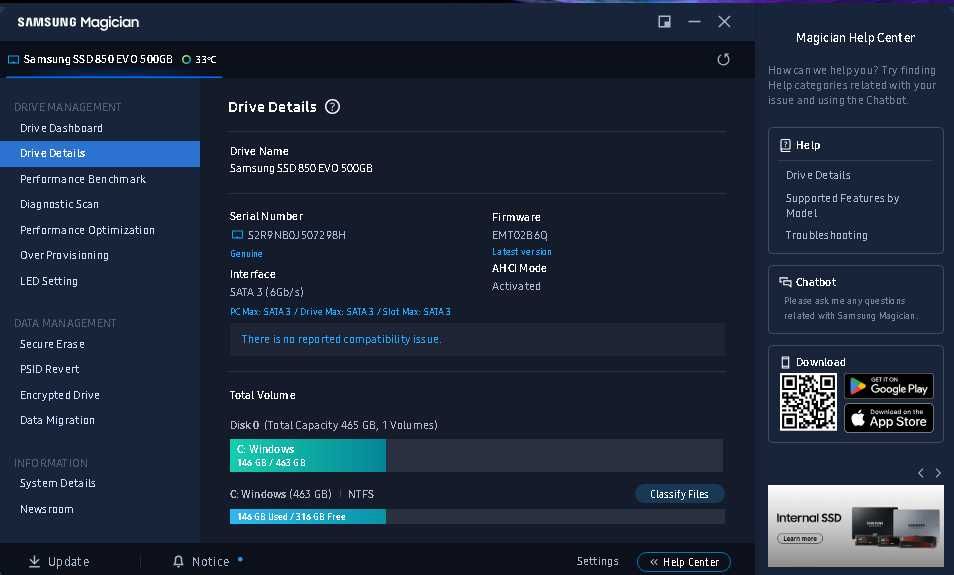
Task: Open Encrypted Drive
Action: pos(60,395)
